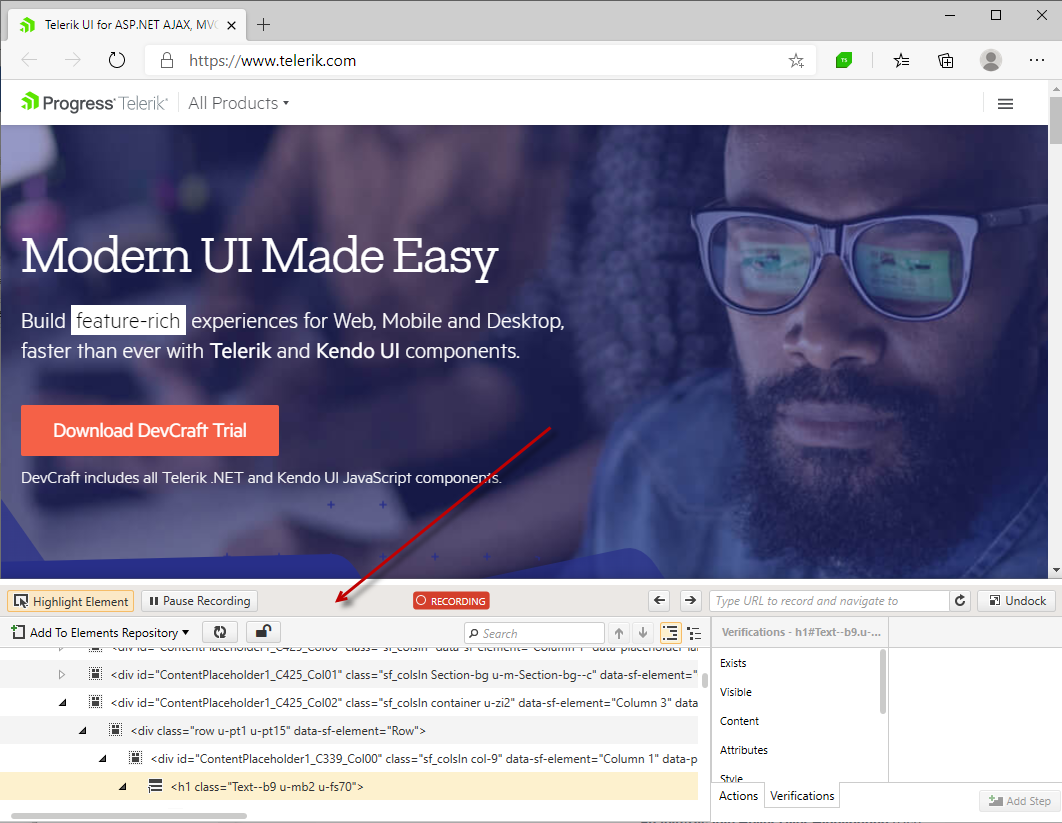Open the browser profile avatar
Viewport: 1062px width, 823px height.
click(990, 60)
